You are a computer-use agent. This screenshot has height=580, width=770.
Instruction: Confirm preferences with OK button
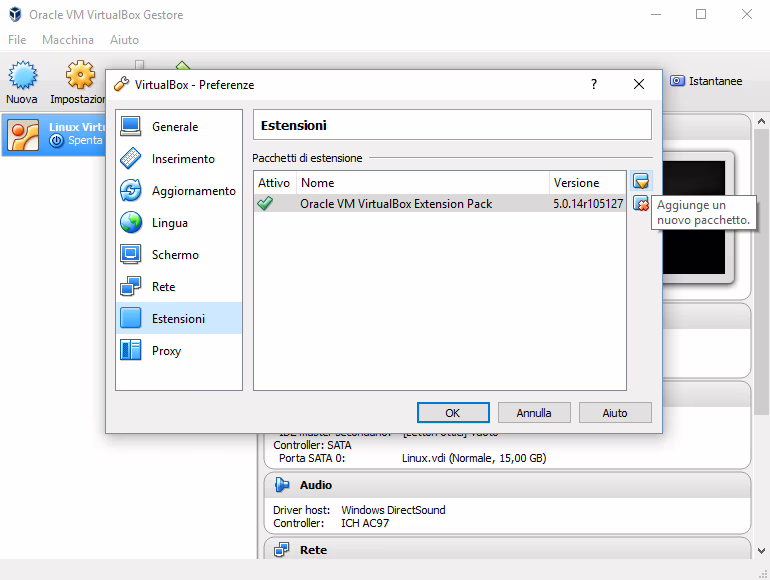453,413
